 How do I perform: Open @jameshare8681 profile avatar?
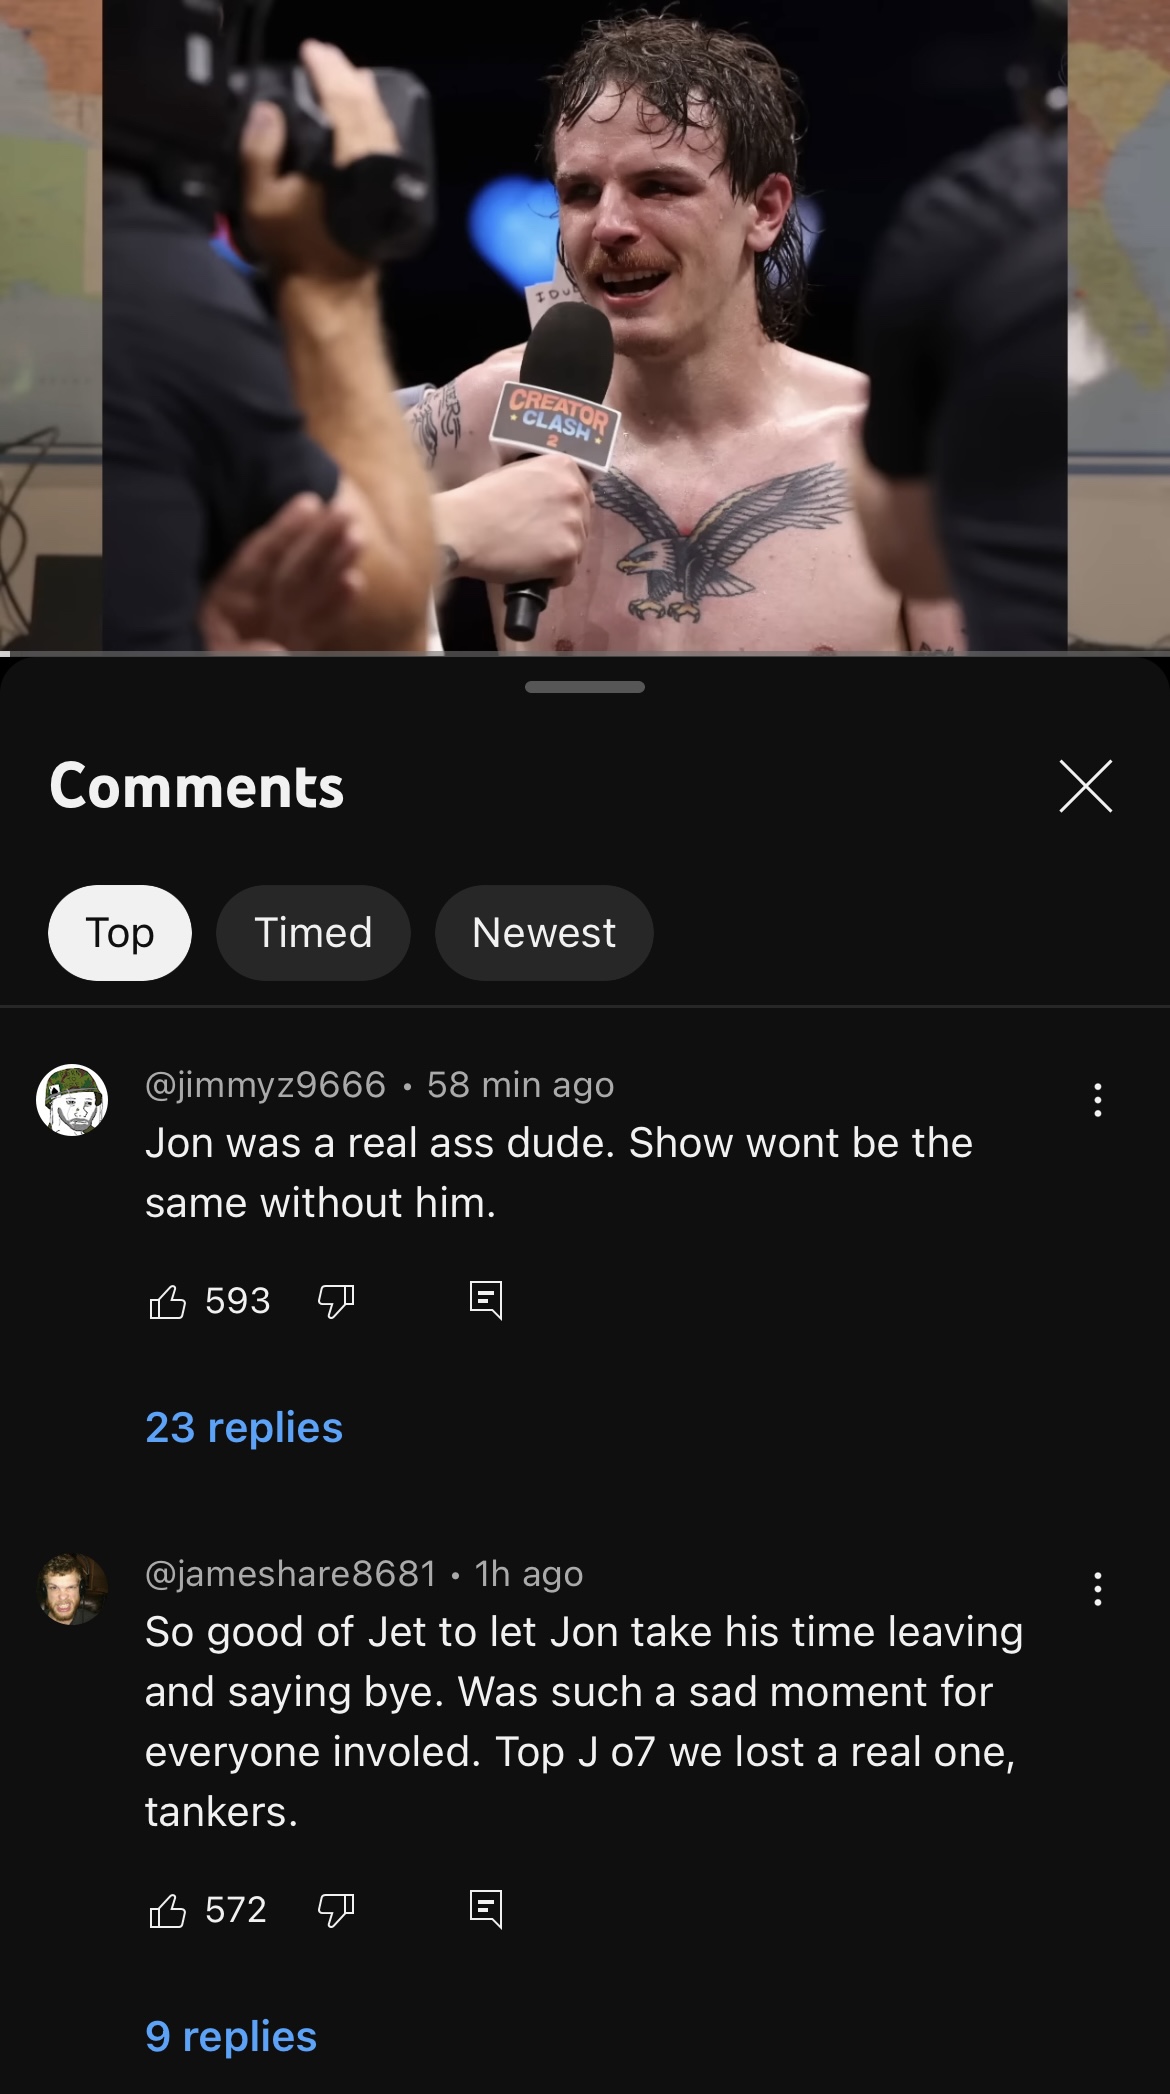[72, 1589]
